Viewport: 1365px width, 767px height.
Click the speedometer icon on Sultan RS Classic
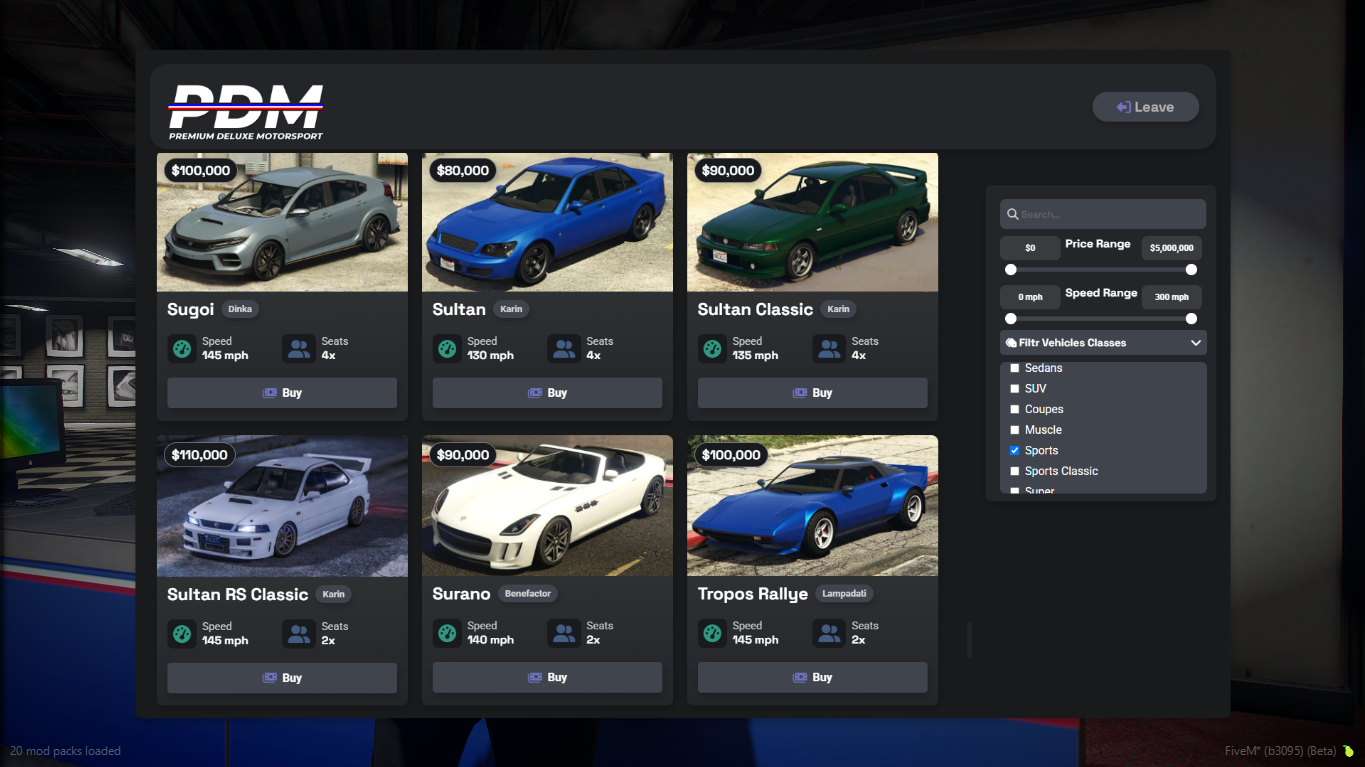pyautogui.click(x=182, y=634)
